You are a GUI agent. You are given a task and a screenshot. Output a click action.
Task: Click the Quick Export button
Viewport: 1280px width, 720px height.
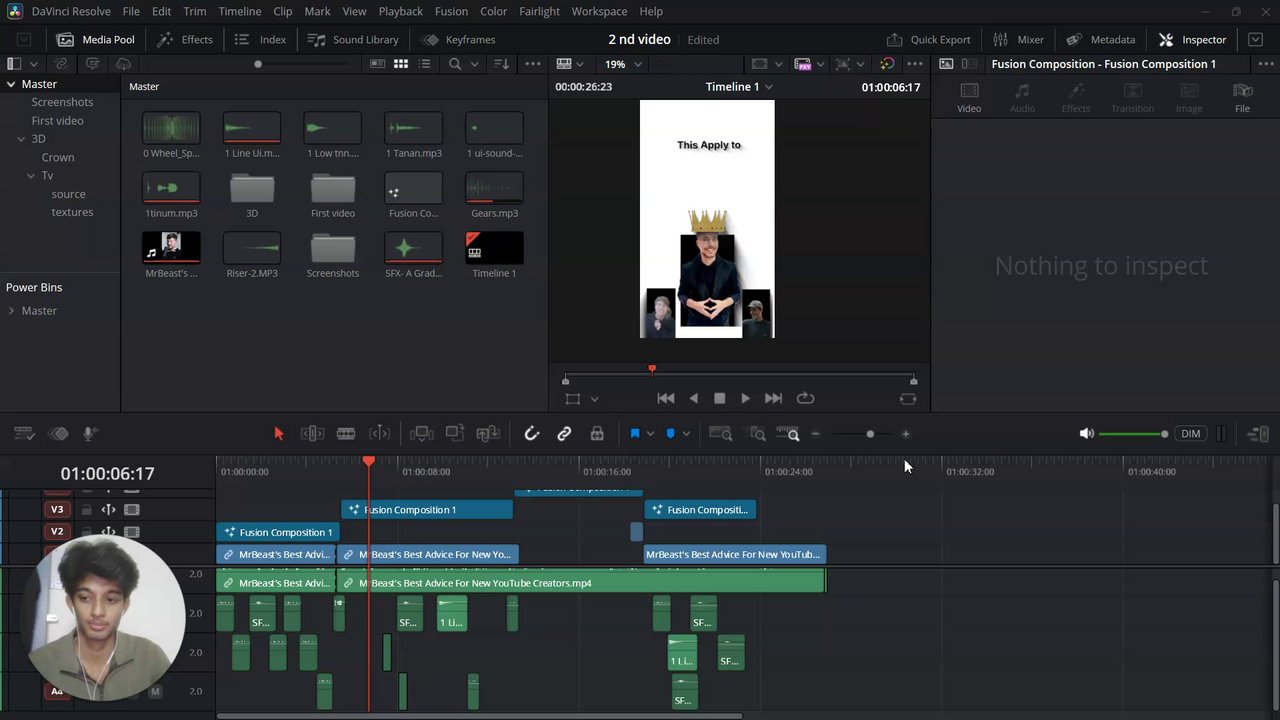click(928, 40)
